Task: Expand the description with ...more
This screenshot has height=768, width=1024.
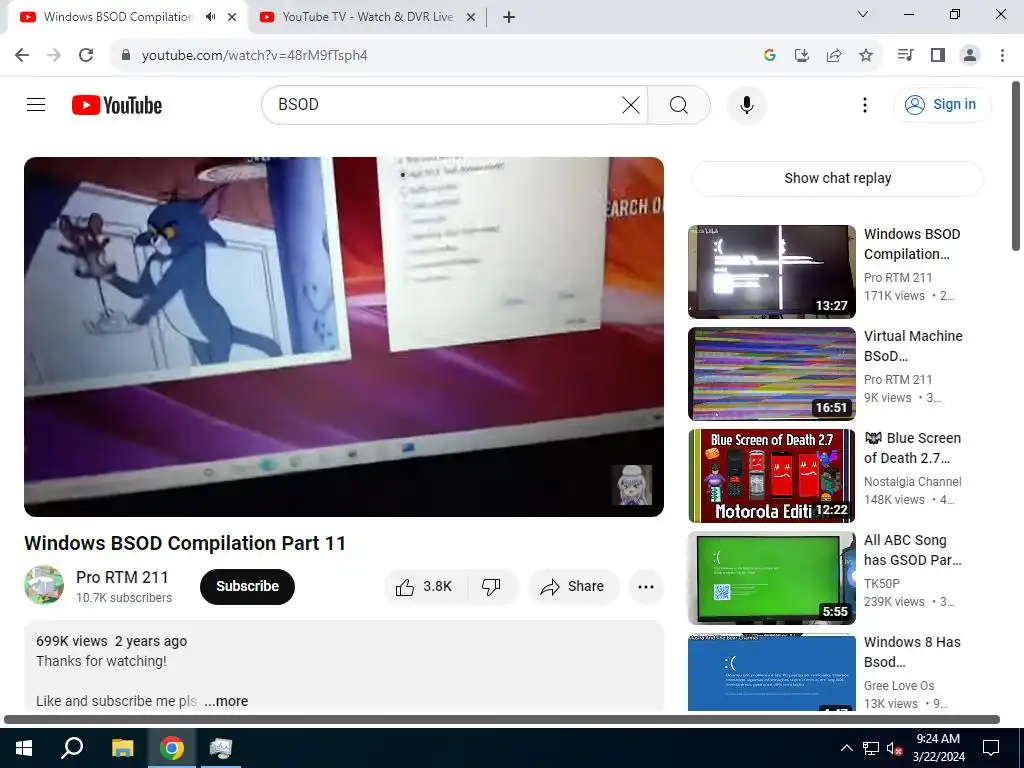Action: pos(226,701)
